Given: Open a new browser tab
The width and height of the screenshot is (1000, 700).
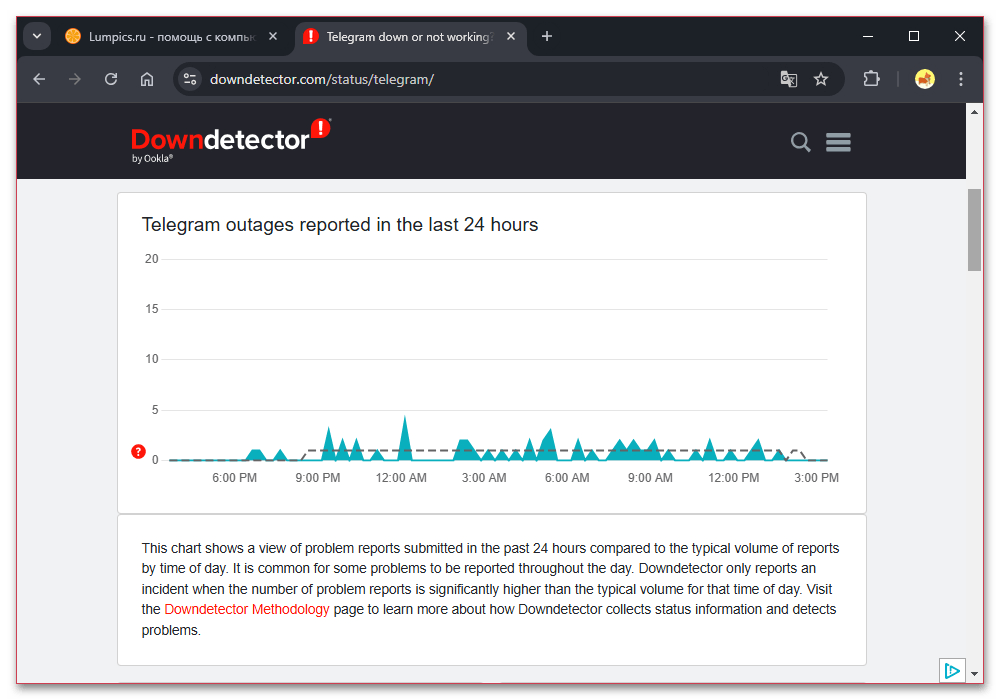Looking at the screenshot, I should click(x=547, y=36).
